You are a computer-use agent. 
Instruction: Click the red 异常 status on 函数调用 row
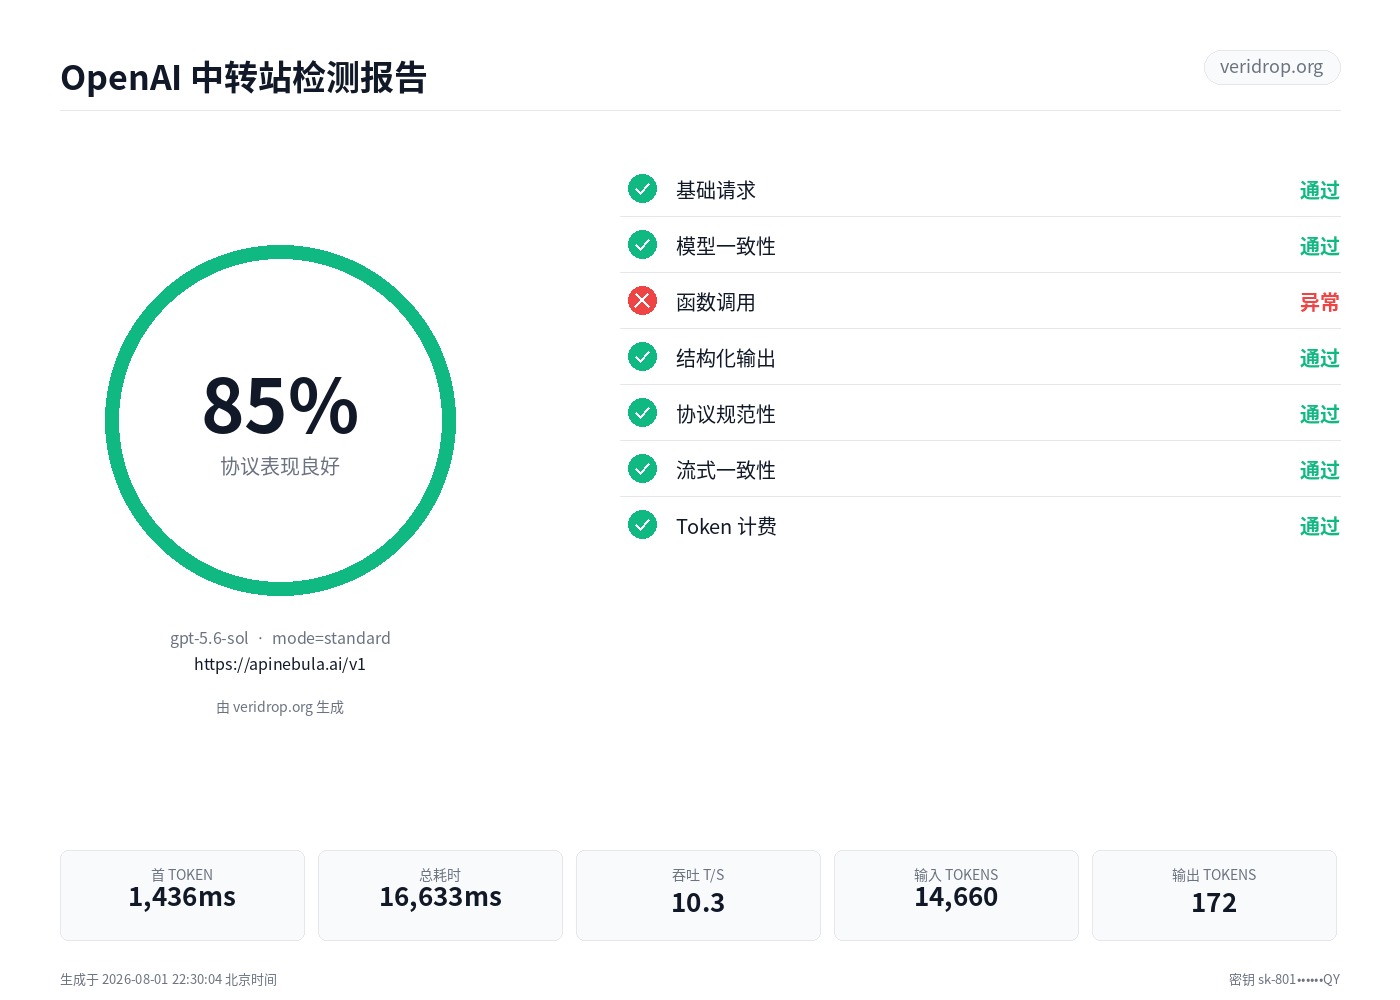[1319, 302]
